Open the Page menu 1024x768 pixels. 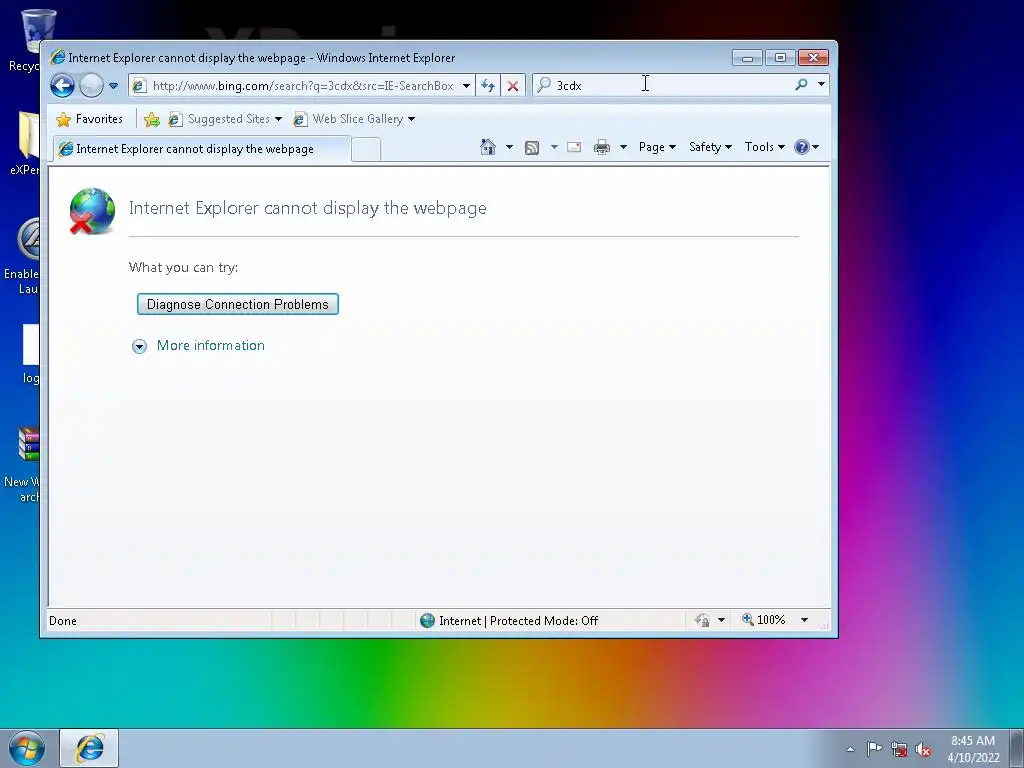(657, 147)
